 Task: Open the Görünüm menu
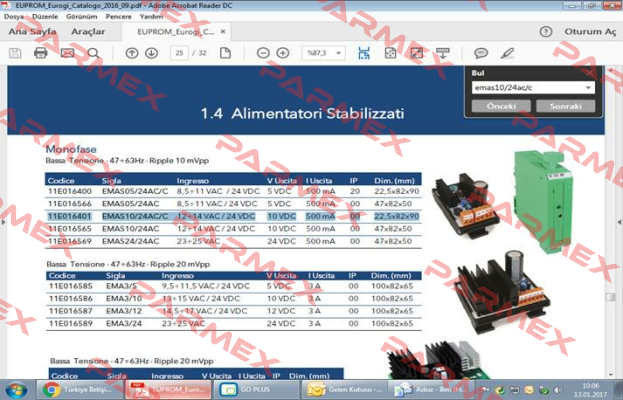click(x=81, y=17)
